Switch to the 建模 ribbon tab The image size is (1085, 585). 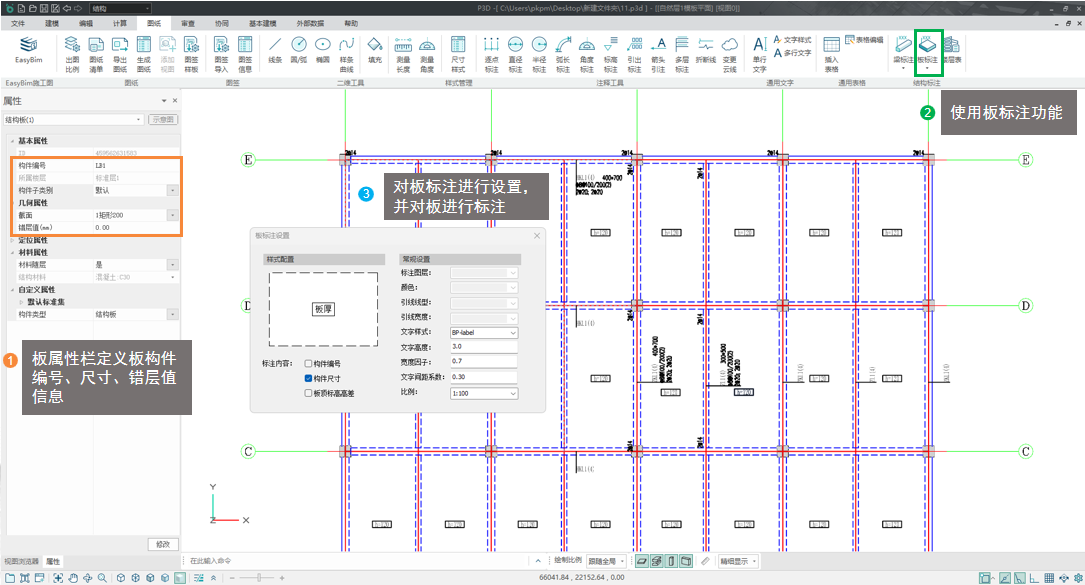(x=52, y=22)
